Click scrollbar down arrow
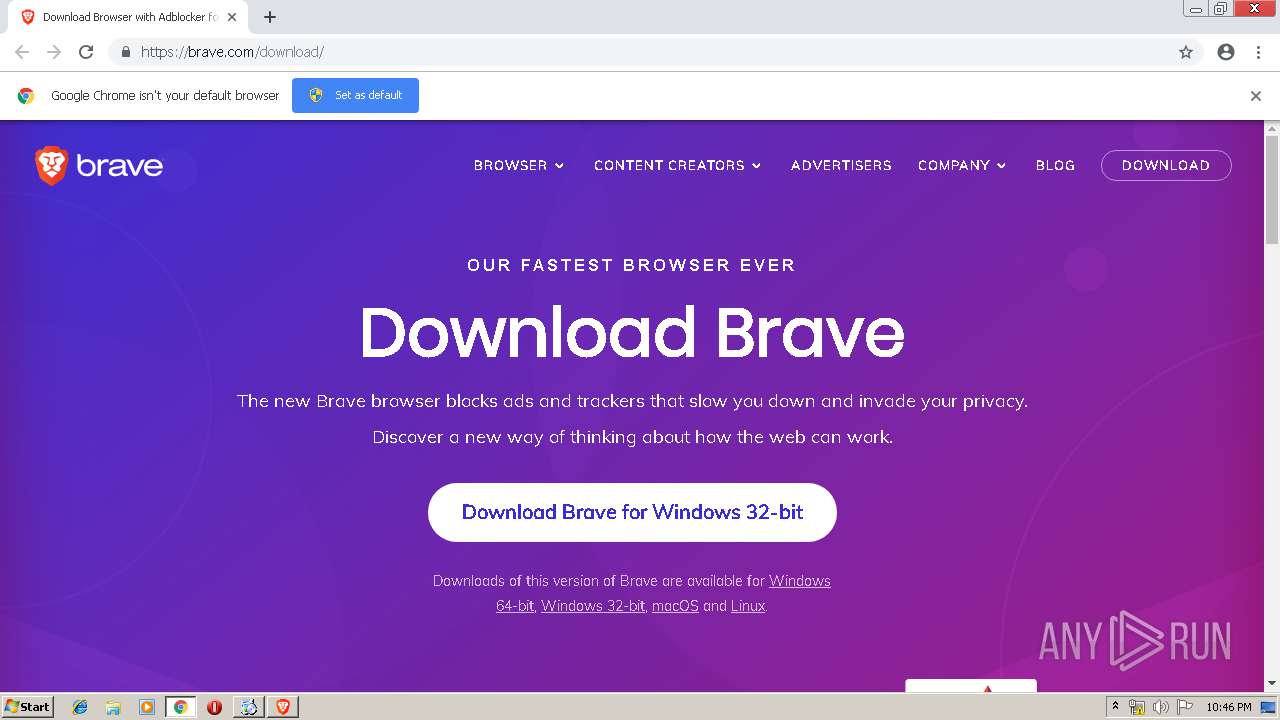1280x720 pixels. click(x=1272, y=684)
